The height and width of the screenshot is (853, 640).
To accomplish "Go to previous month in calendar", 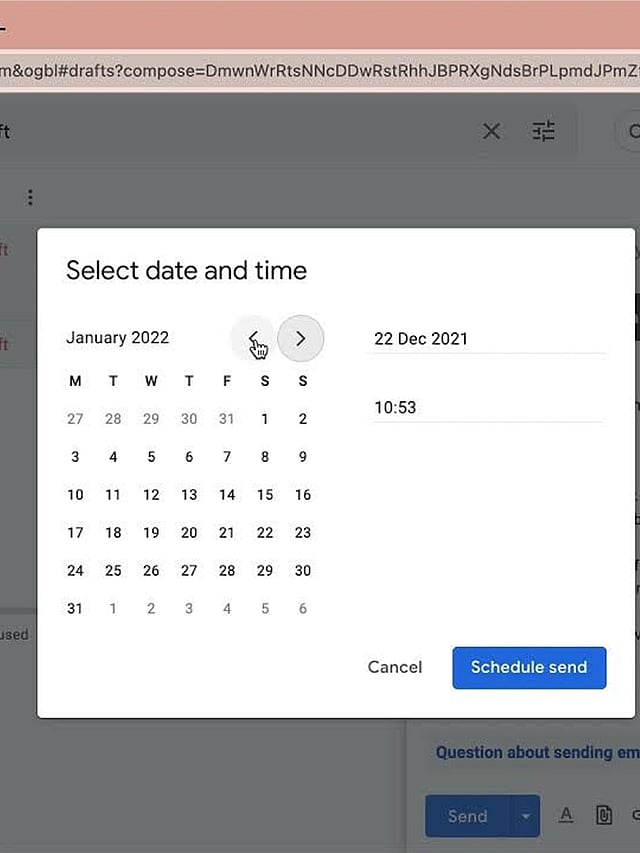I will pos(254,339).
